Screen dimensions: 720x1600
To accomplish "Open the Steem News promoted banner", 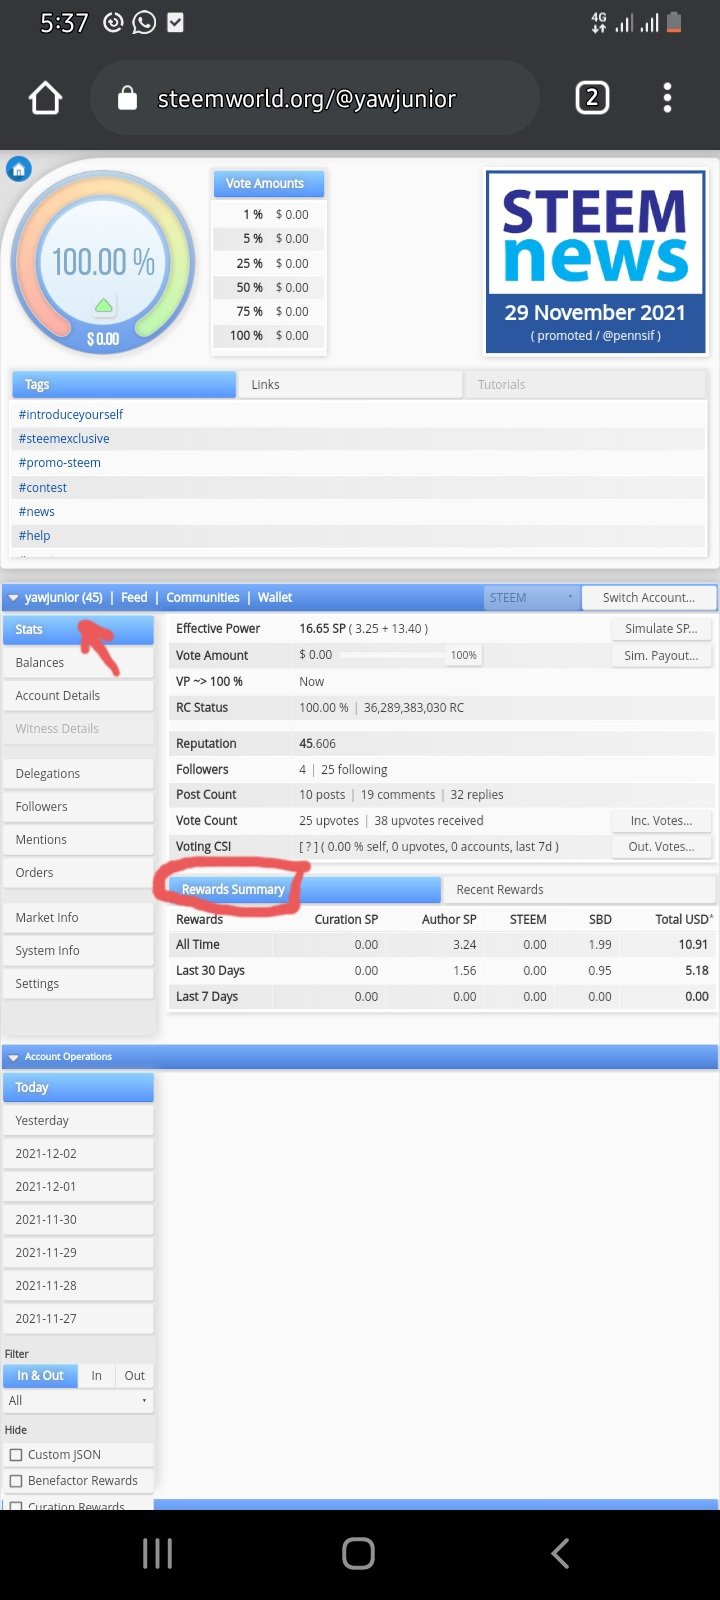I will pyautogui.click(x=595, y=262).
